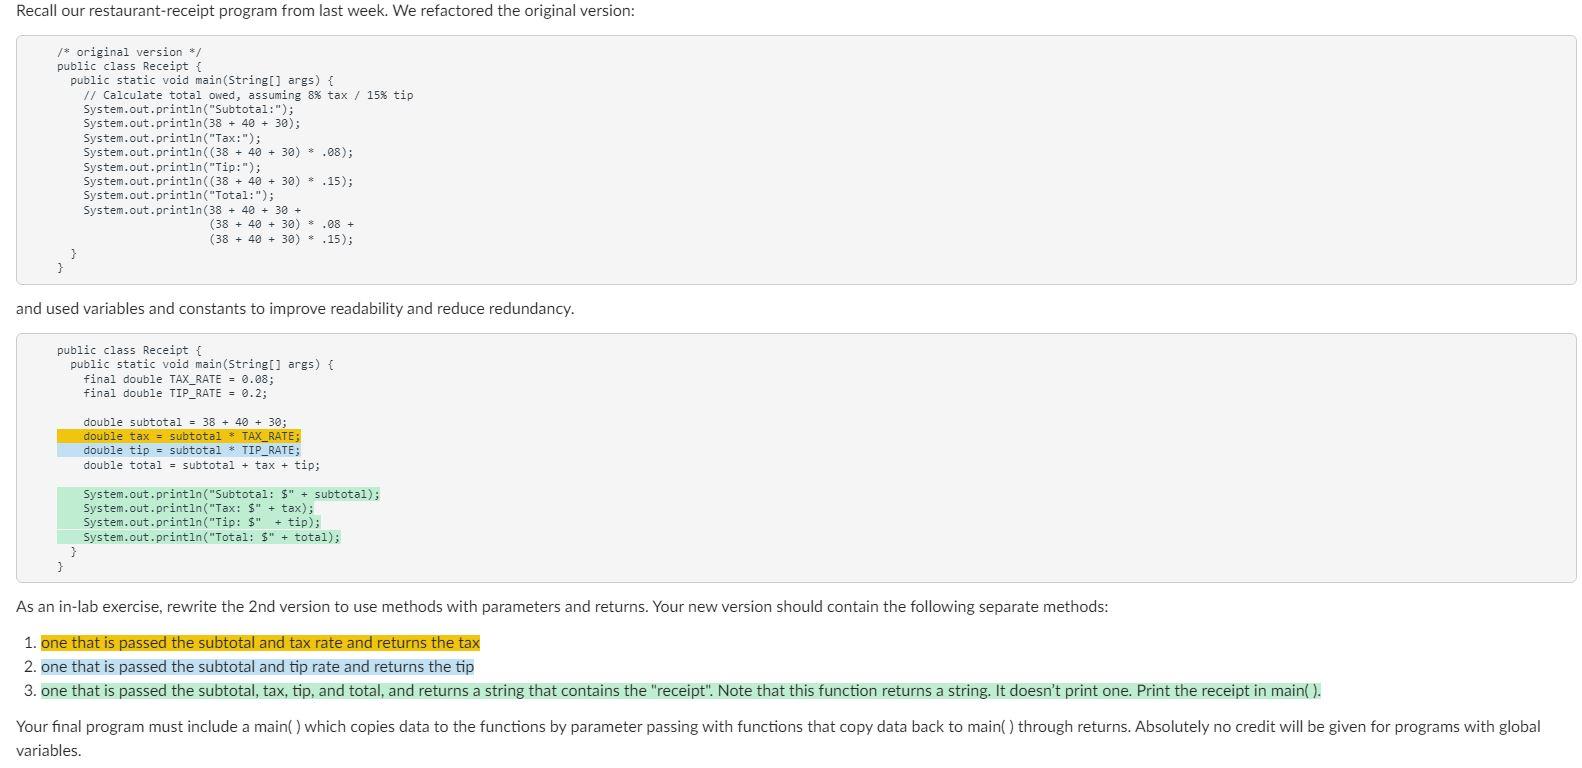Click the 'Your final program must include' paragraph
The width and height of the screenshot is (1582, 768).
[778, 738]
